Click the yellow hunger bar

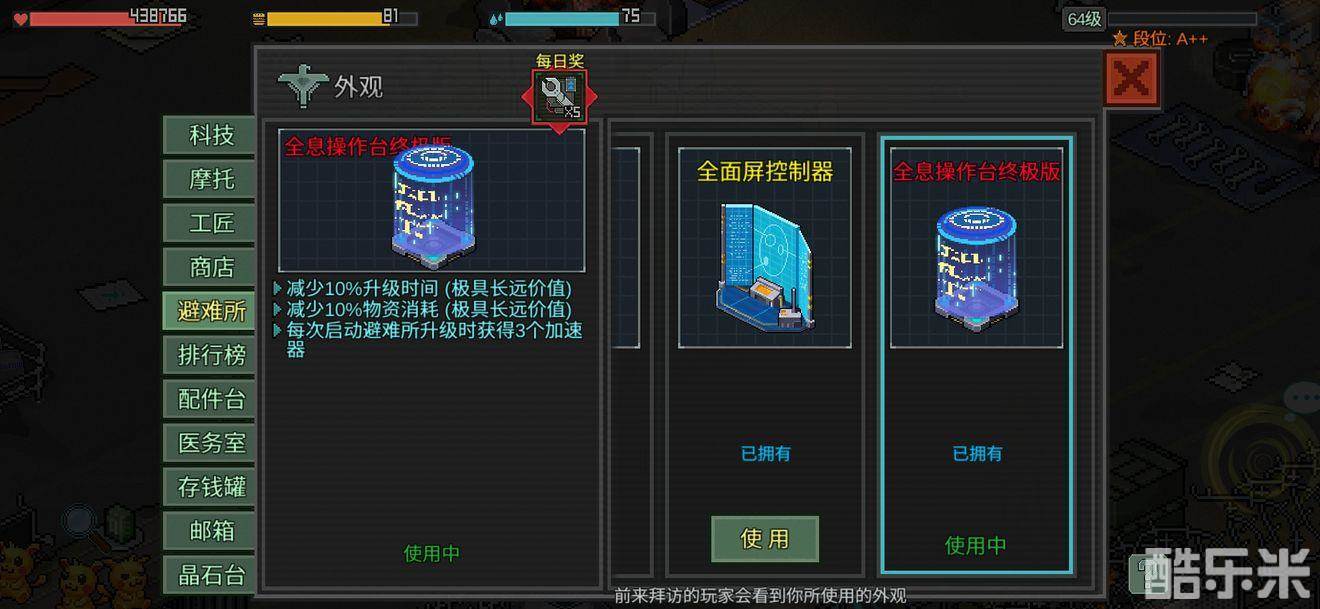[341, 18]
